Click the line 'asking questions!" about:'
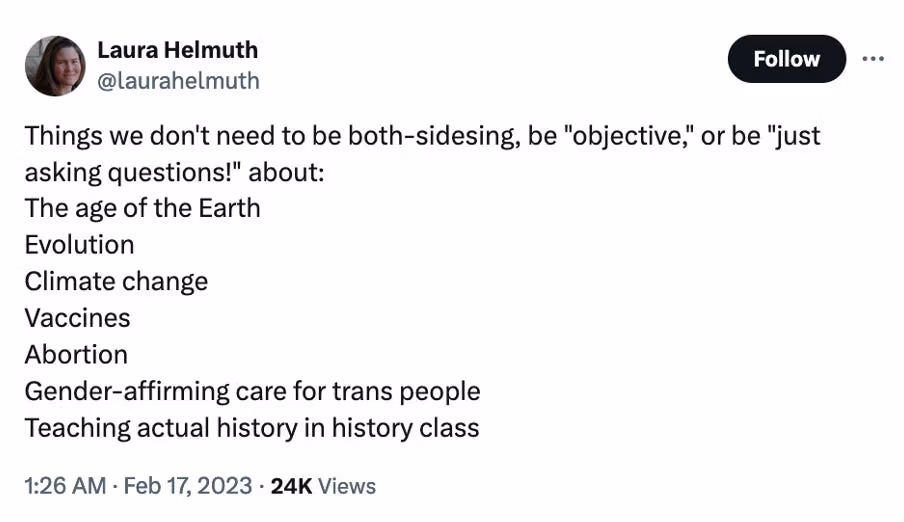Image resolution: width=904 pixels, height=522 pixels. coord(175,171)
